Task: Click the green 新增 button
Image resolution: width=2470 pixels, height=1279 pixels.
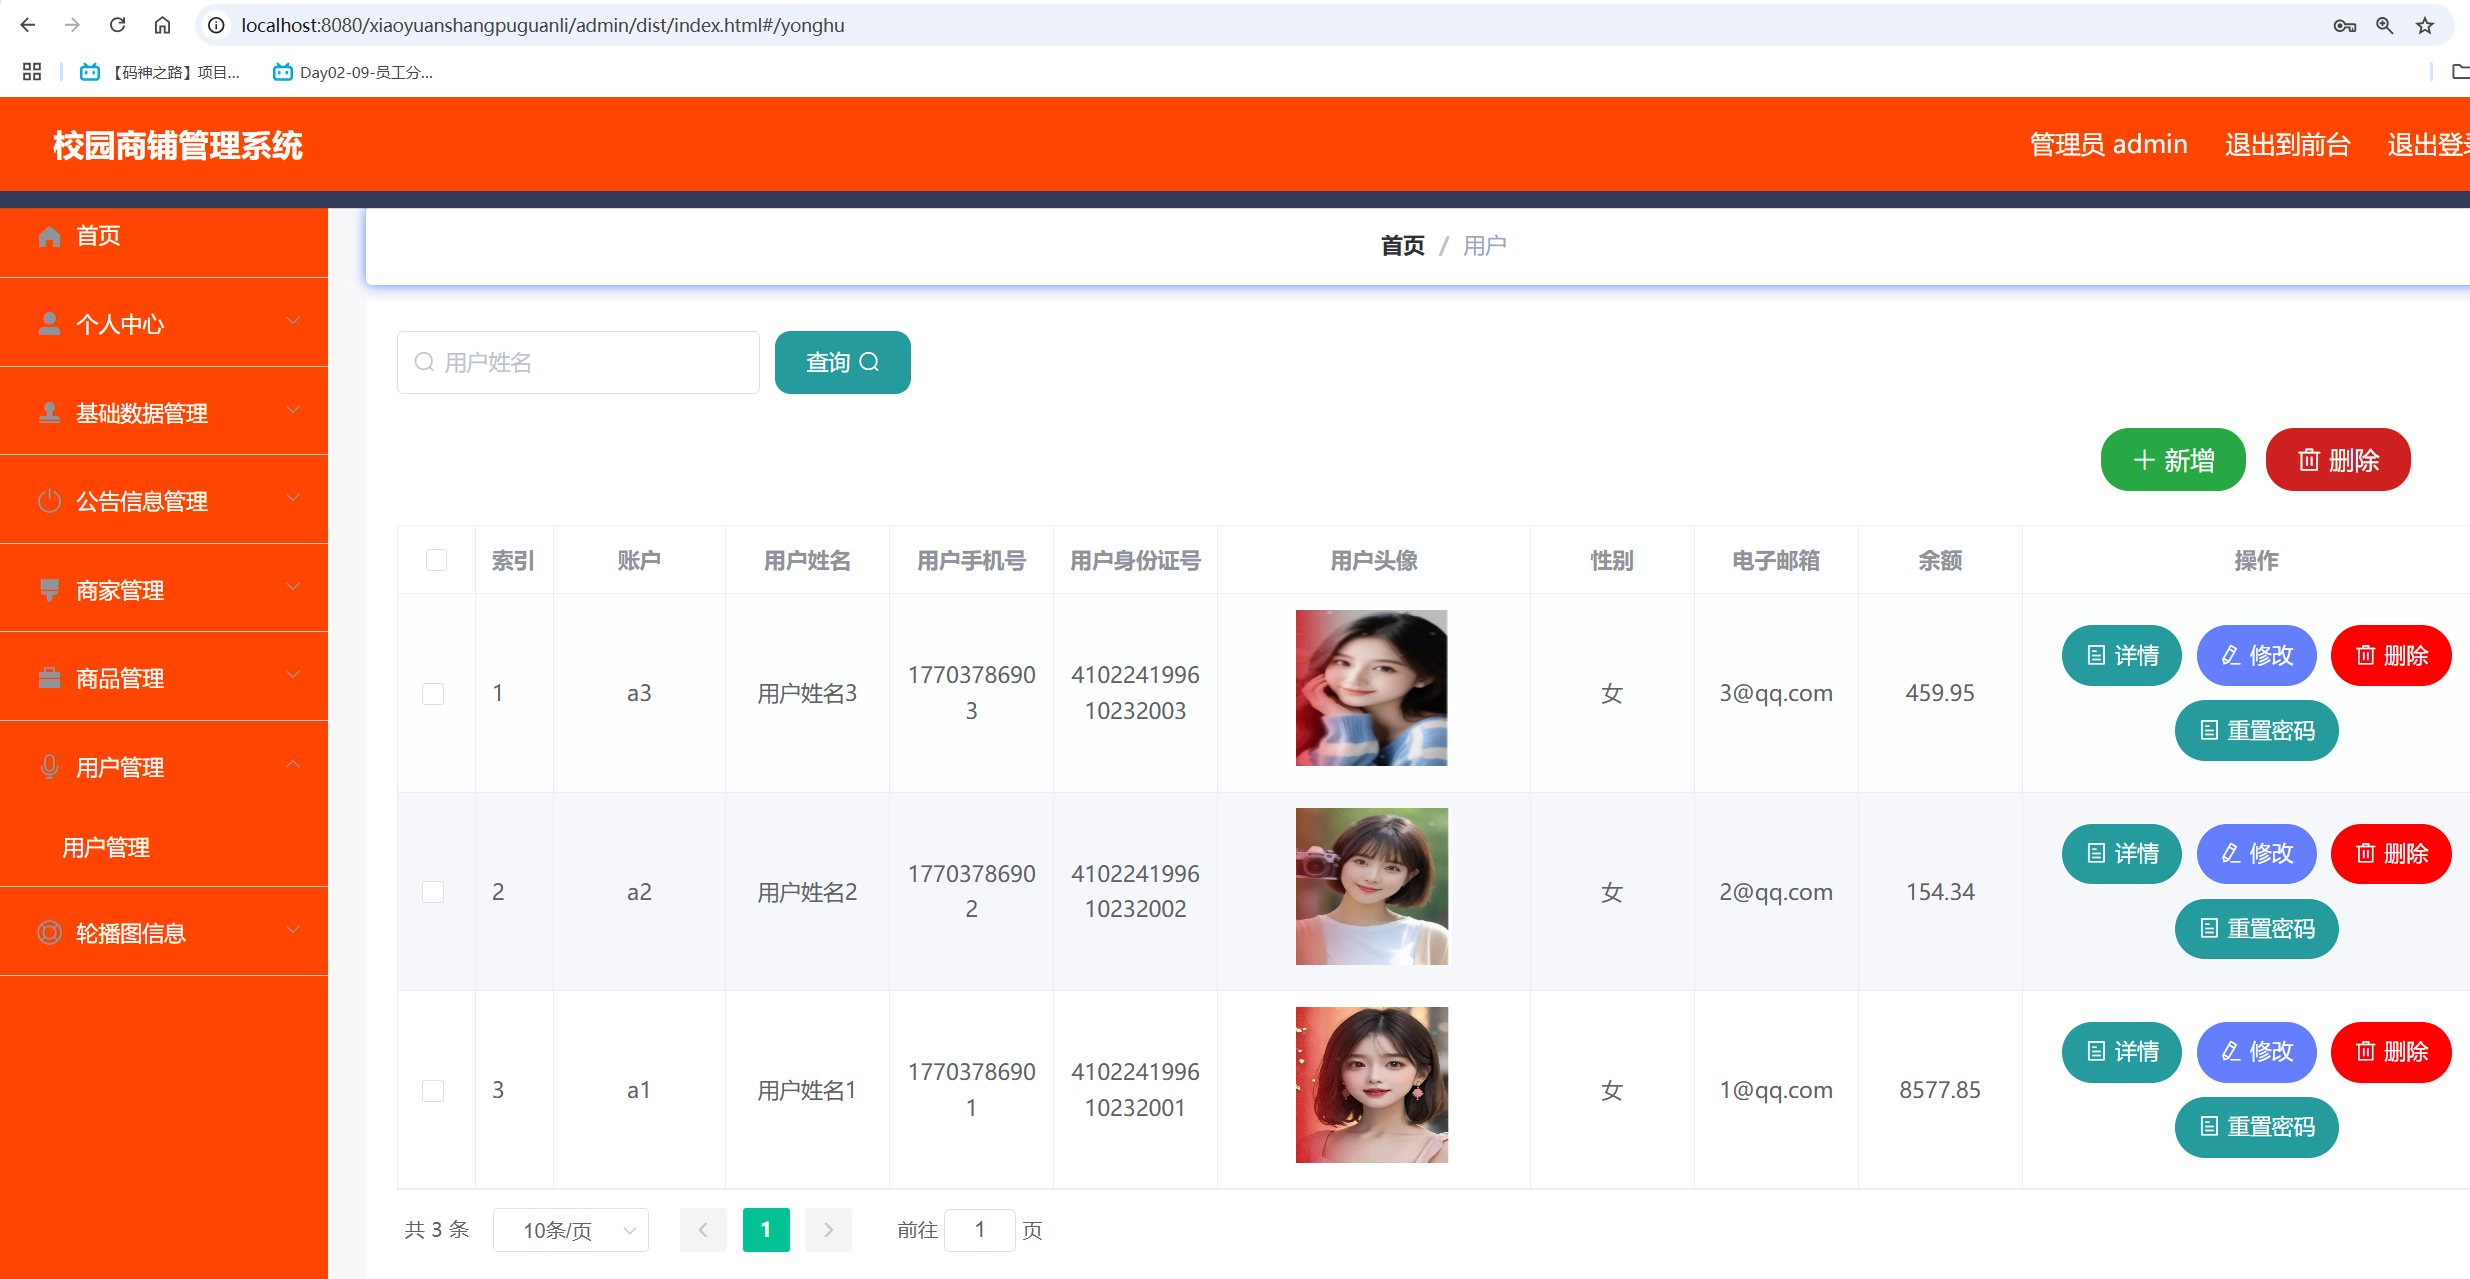Action: pos(2172,460)
